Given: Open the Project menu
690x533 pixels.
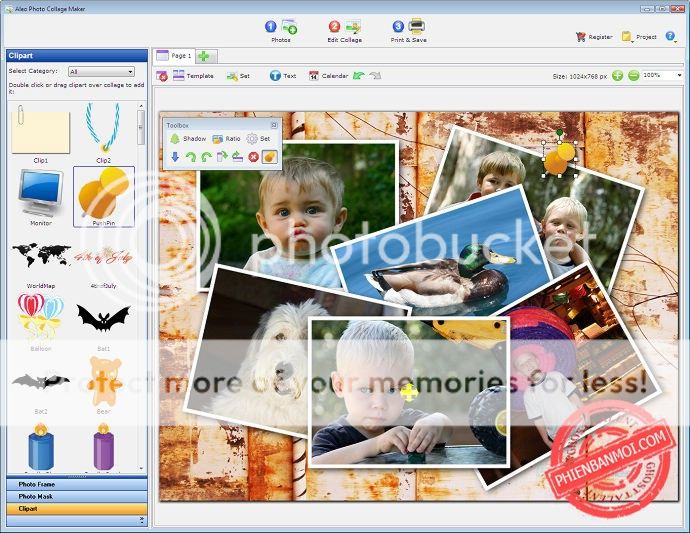Looking at the screenshot, I should click(639, 37).
